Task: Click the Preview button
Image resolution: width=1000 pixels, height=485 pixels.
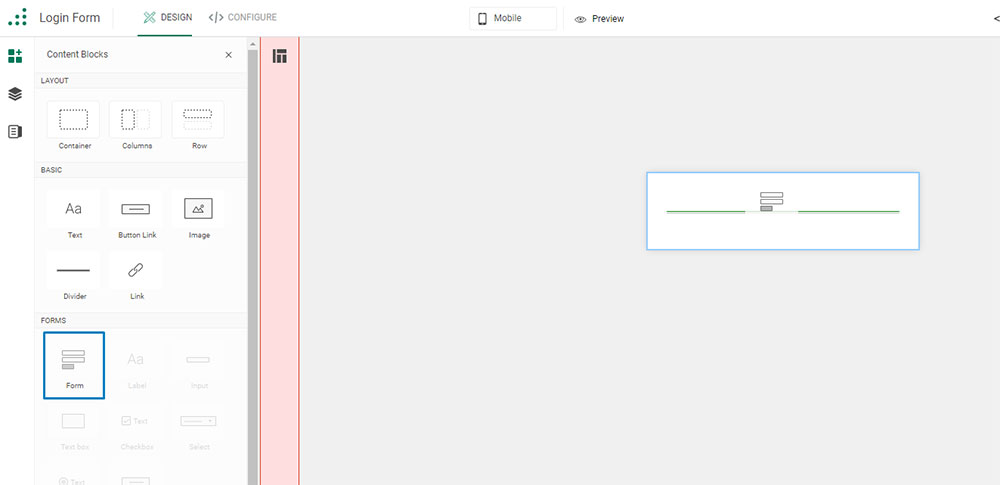Action: 599,19
